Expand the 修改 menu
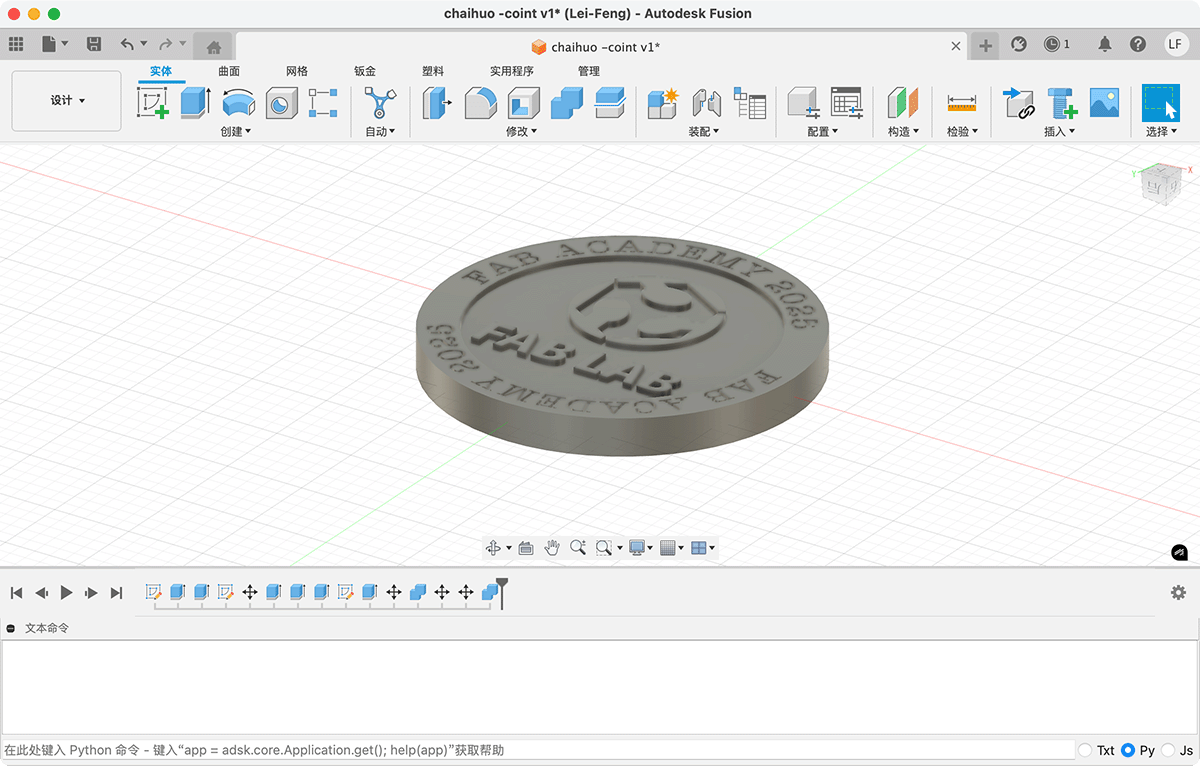The image size is (1200, 766). tap(522, 131)
